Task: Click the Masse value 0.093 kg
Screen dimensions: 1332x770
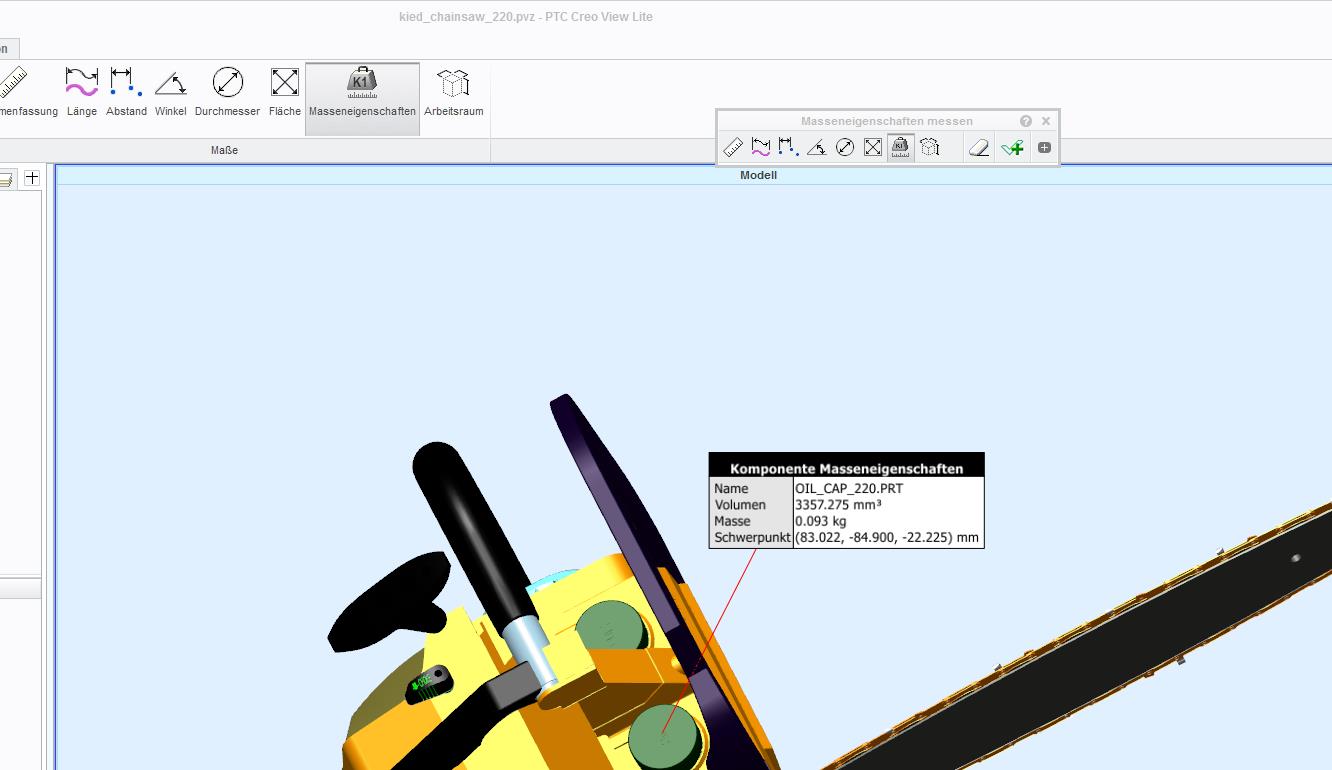Action: point(821,521)
